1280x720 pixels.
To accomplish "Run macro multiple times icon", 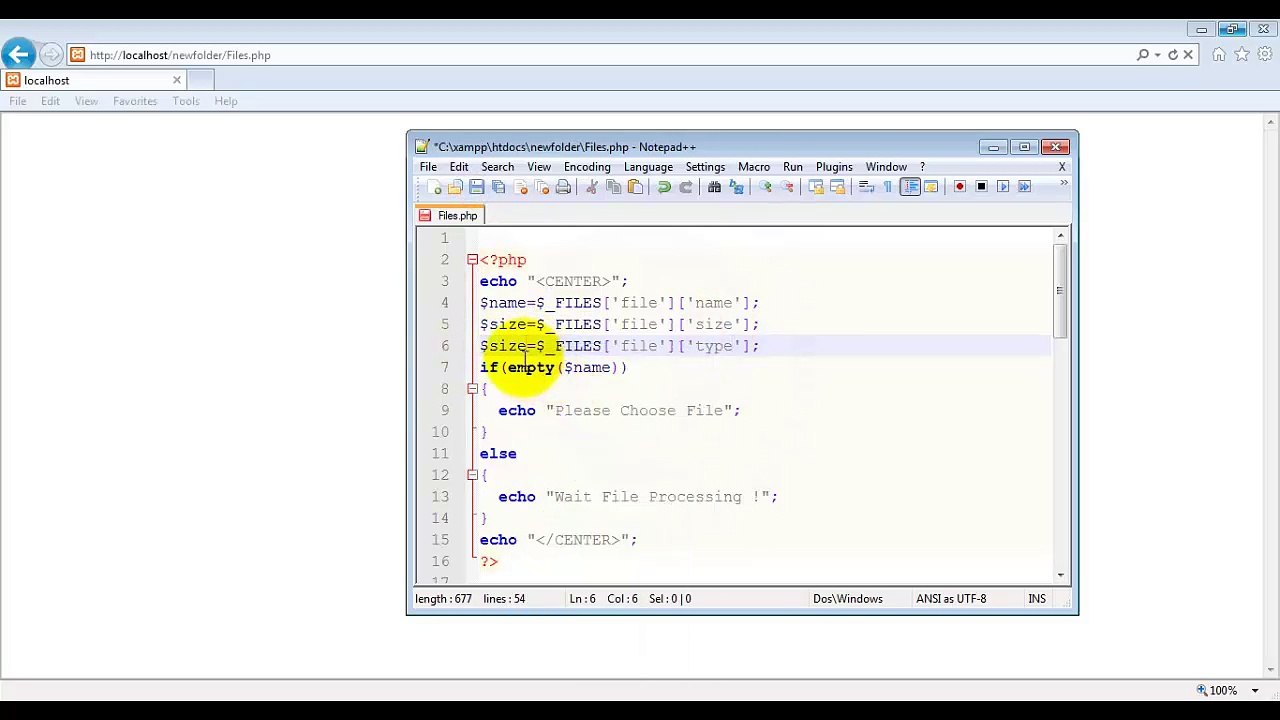I will click(x=1024, y=187).
